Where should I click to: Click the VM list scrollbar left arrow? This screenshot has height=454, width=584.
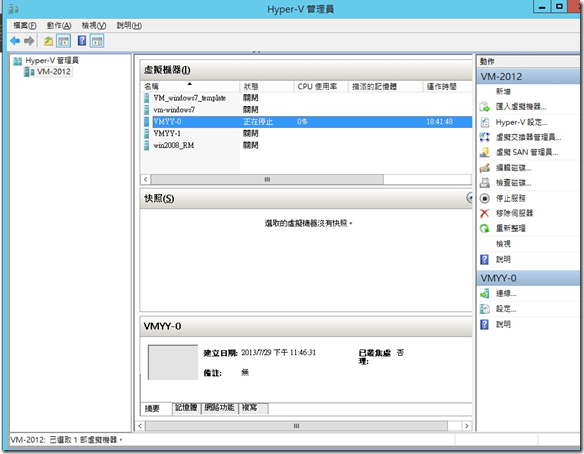pos(146,180)
